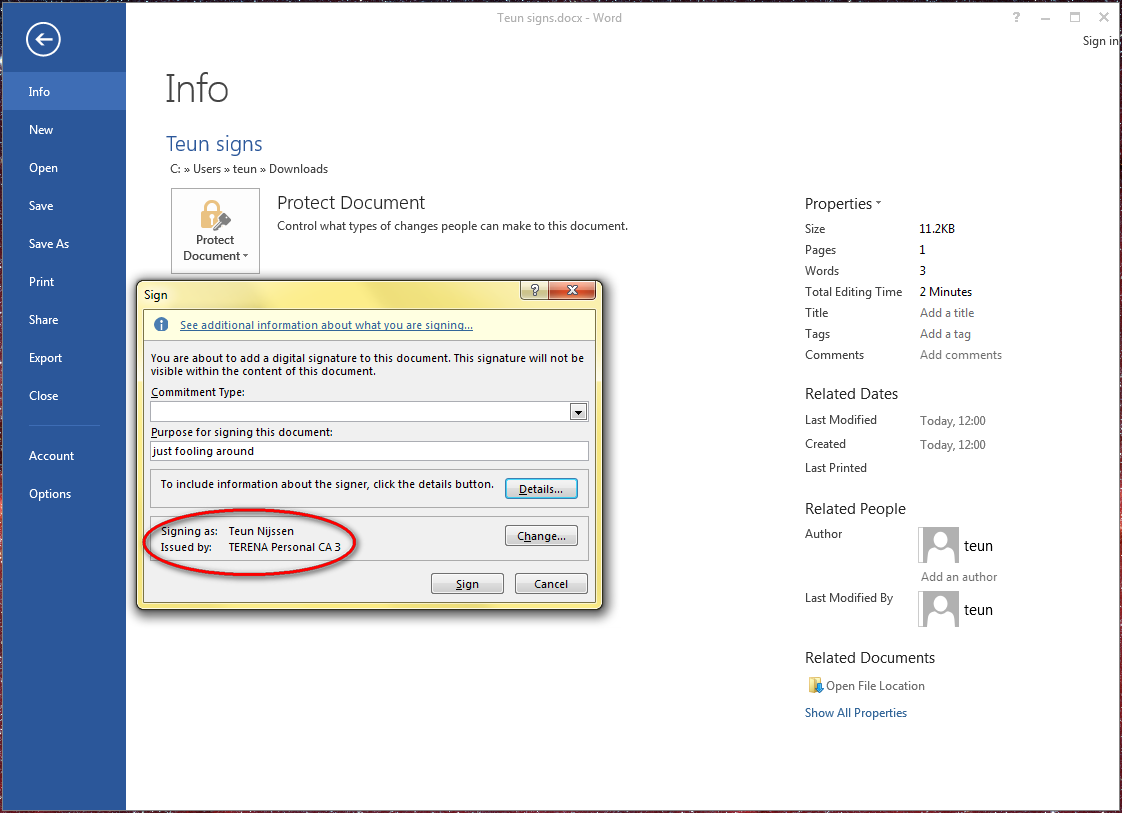
Task: Click Show All Properties link
Action: (x=856, y=713)
